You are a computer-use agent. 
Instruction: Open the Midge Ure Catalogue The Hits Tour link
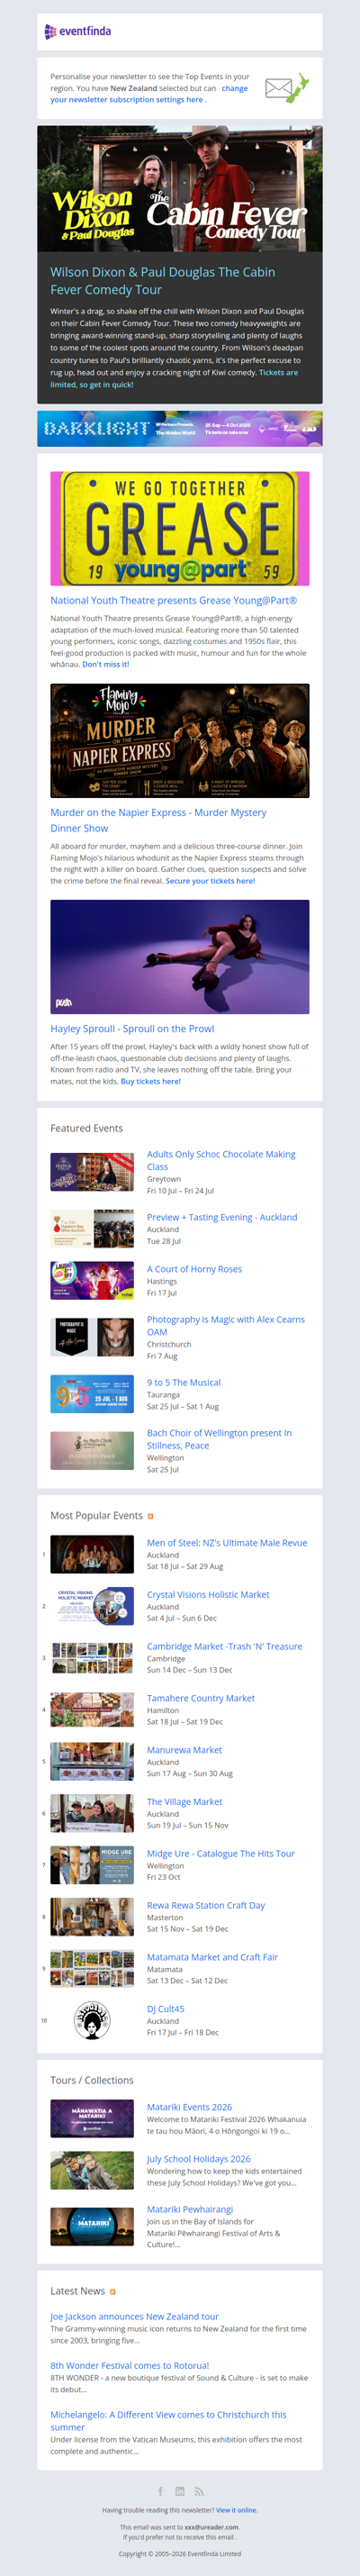pyautogui.click(x=221, y=1853)
